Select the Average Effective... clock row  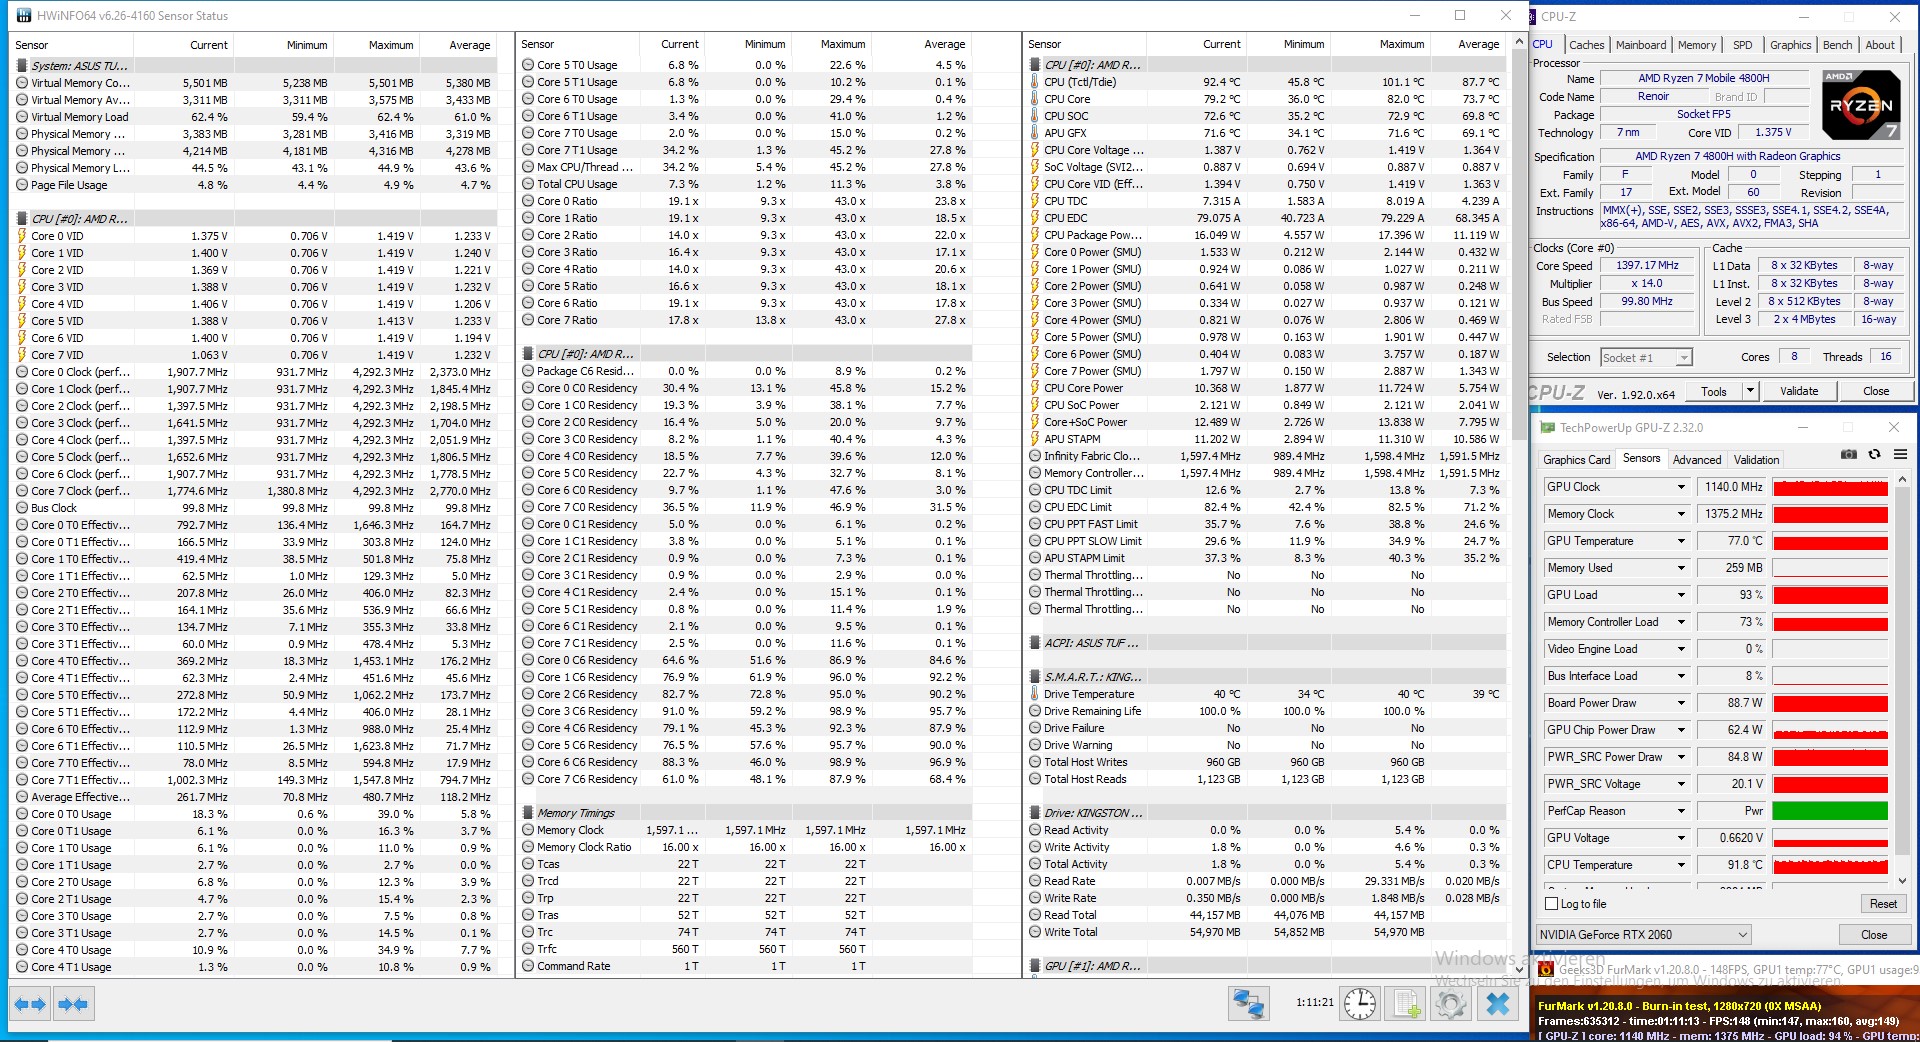(254, 797)
